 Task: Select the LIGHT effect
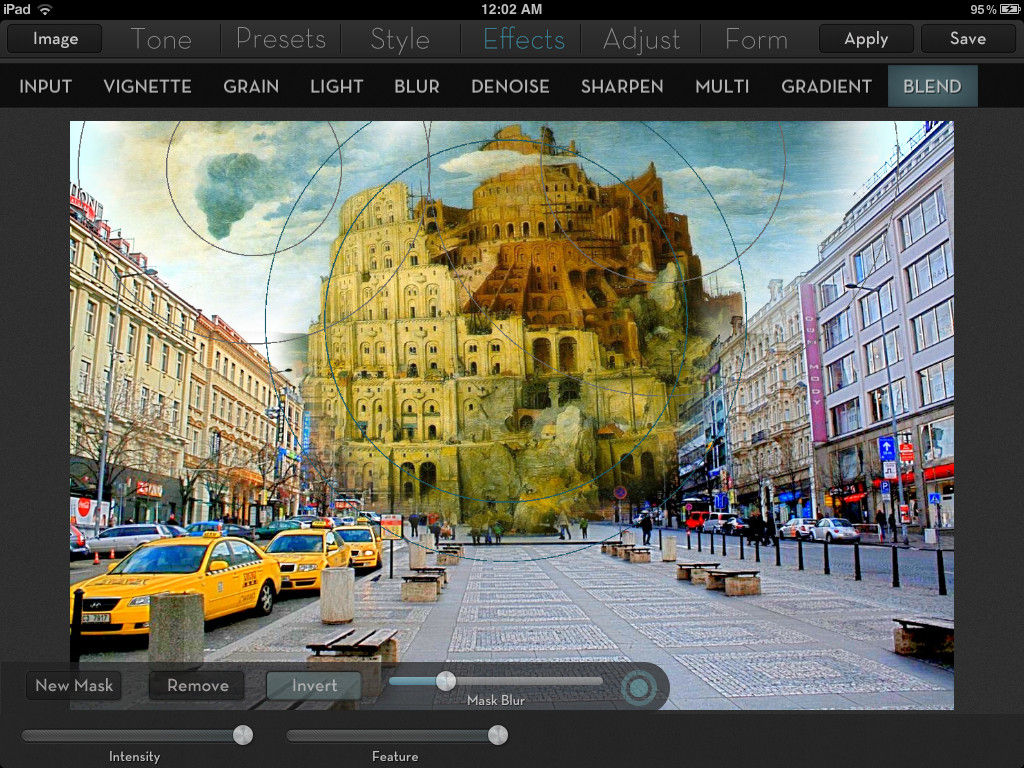pyautogui.click(x=336, y=86)
